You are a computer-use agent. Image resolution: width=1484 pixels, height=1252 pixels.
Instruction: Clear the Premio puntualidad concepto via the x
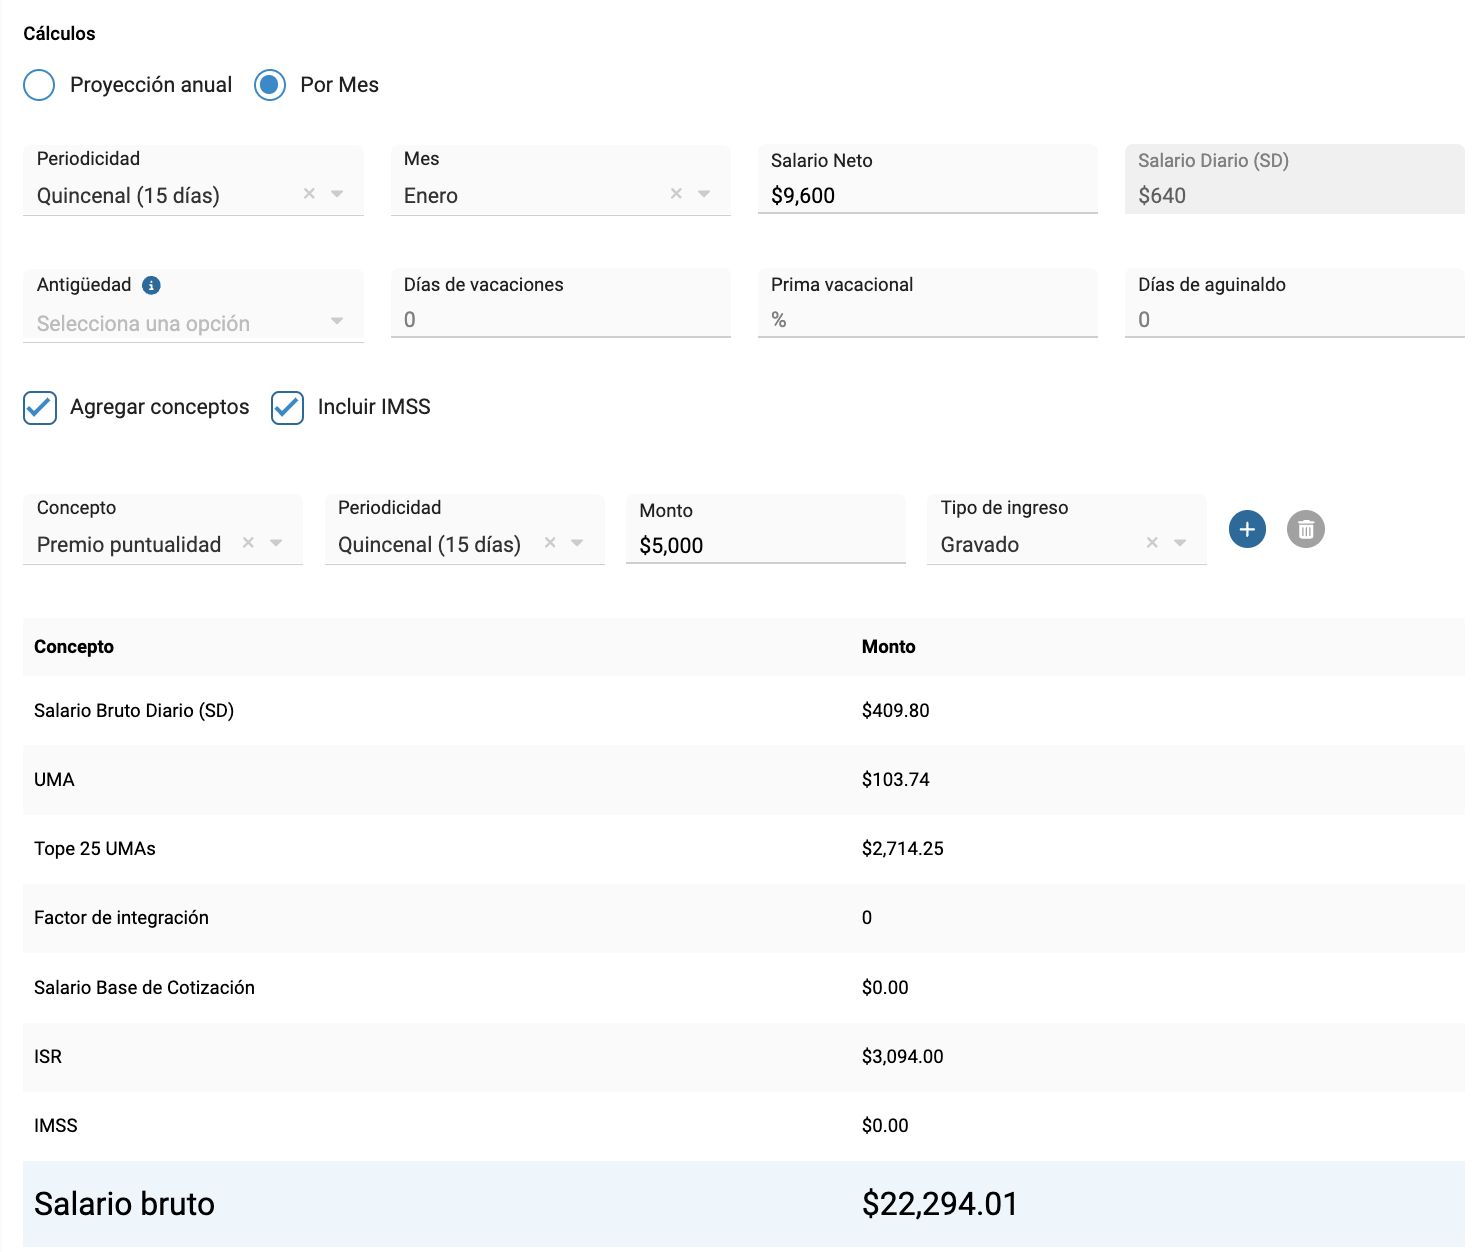247,544
